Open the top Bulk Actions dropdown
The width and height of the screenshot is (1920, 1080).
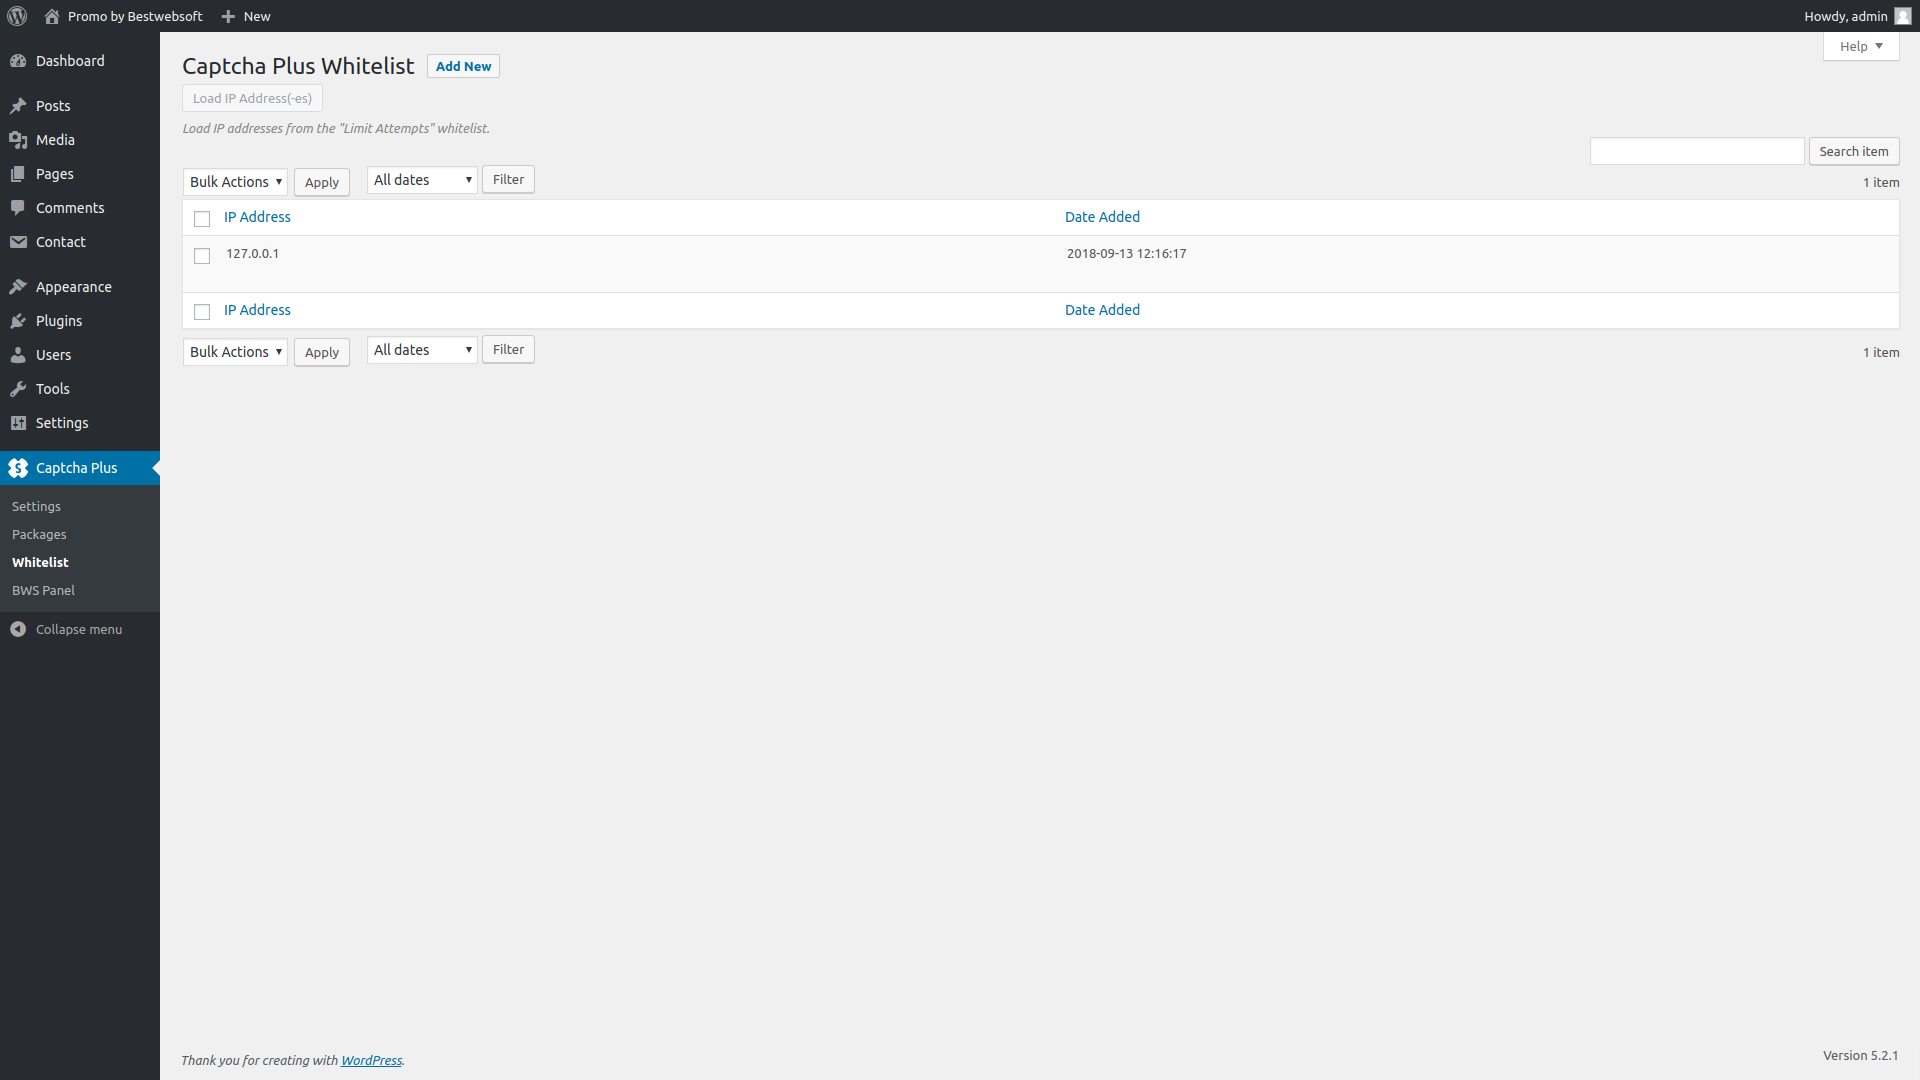pos(235,182)
